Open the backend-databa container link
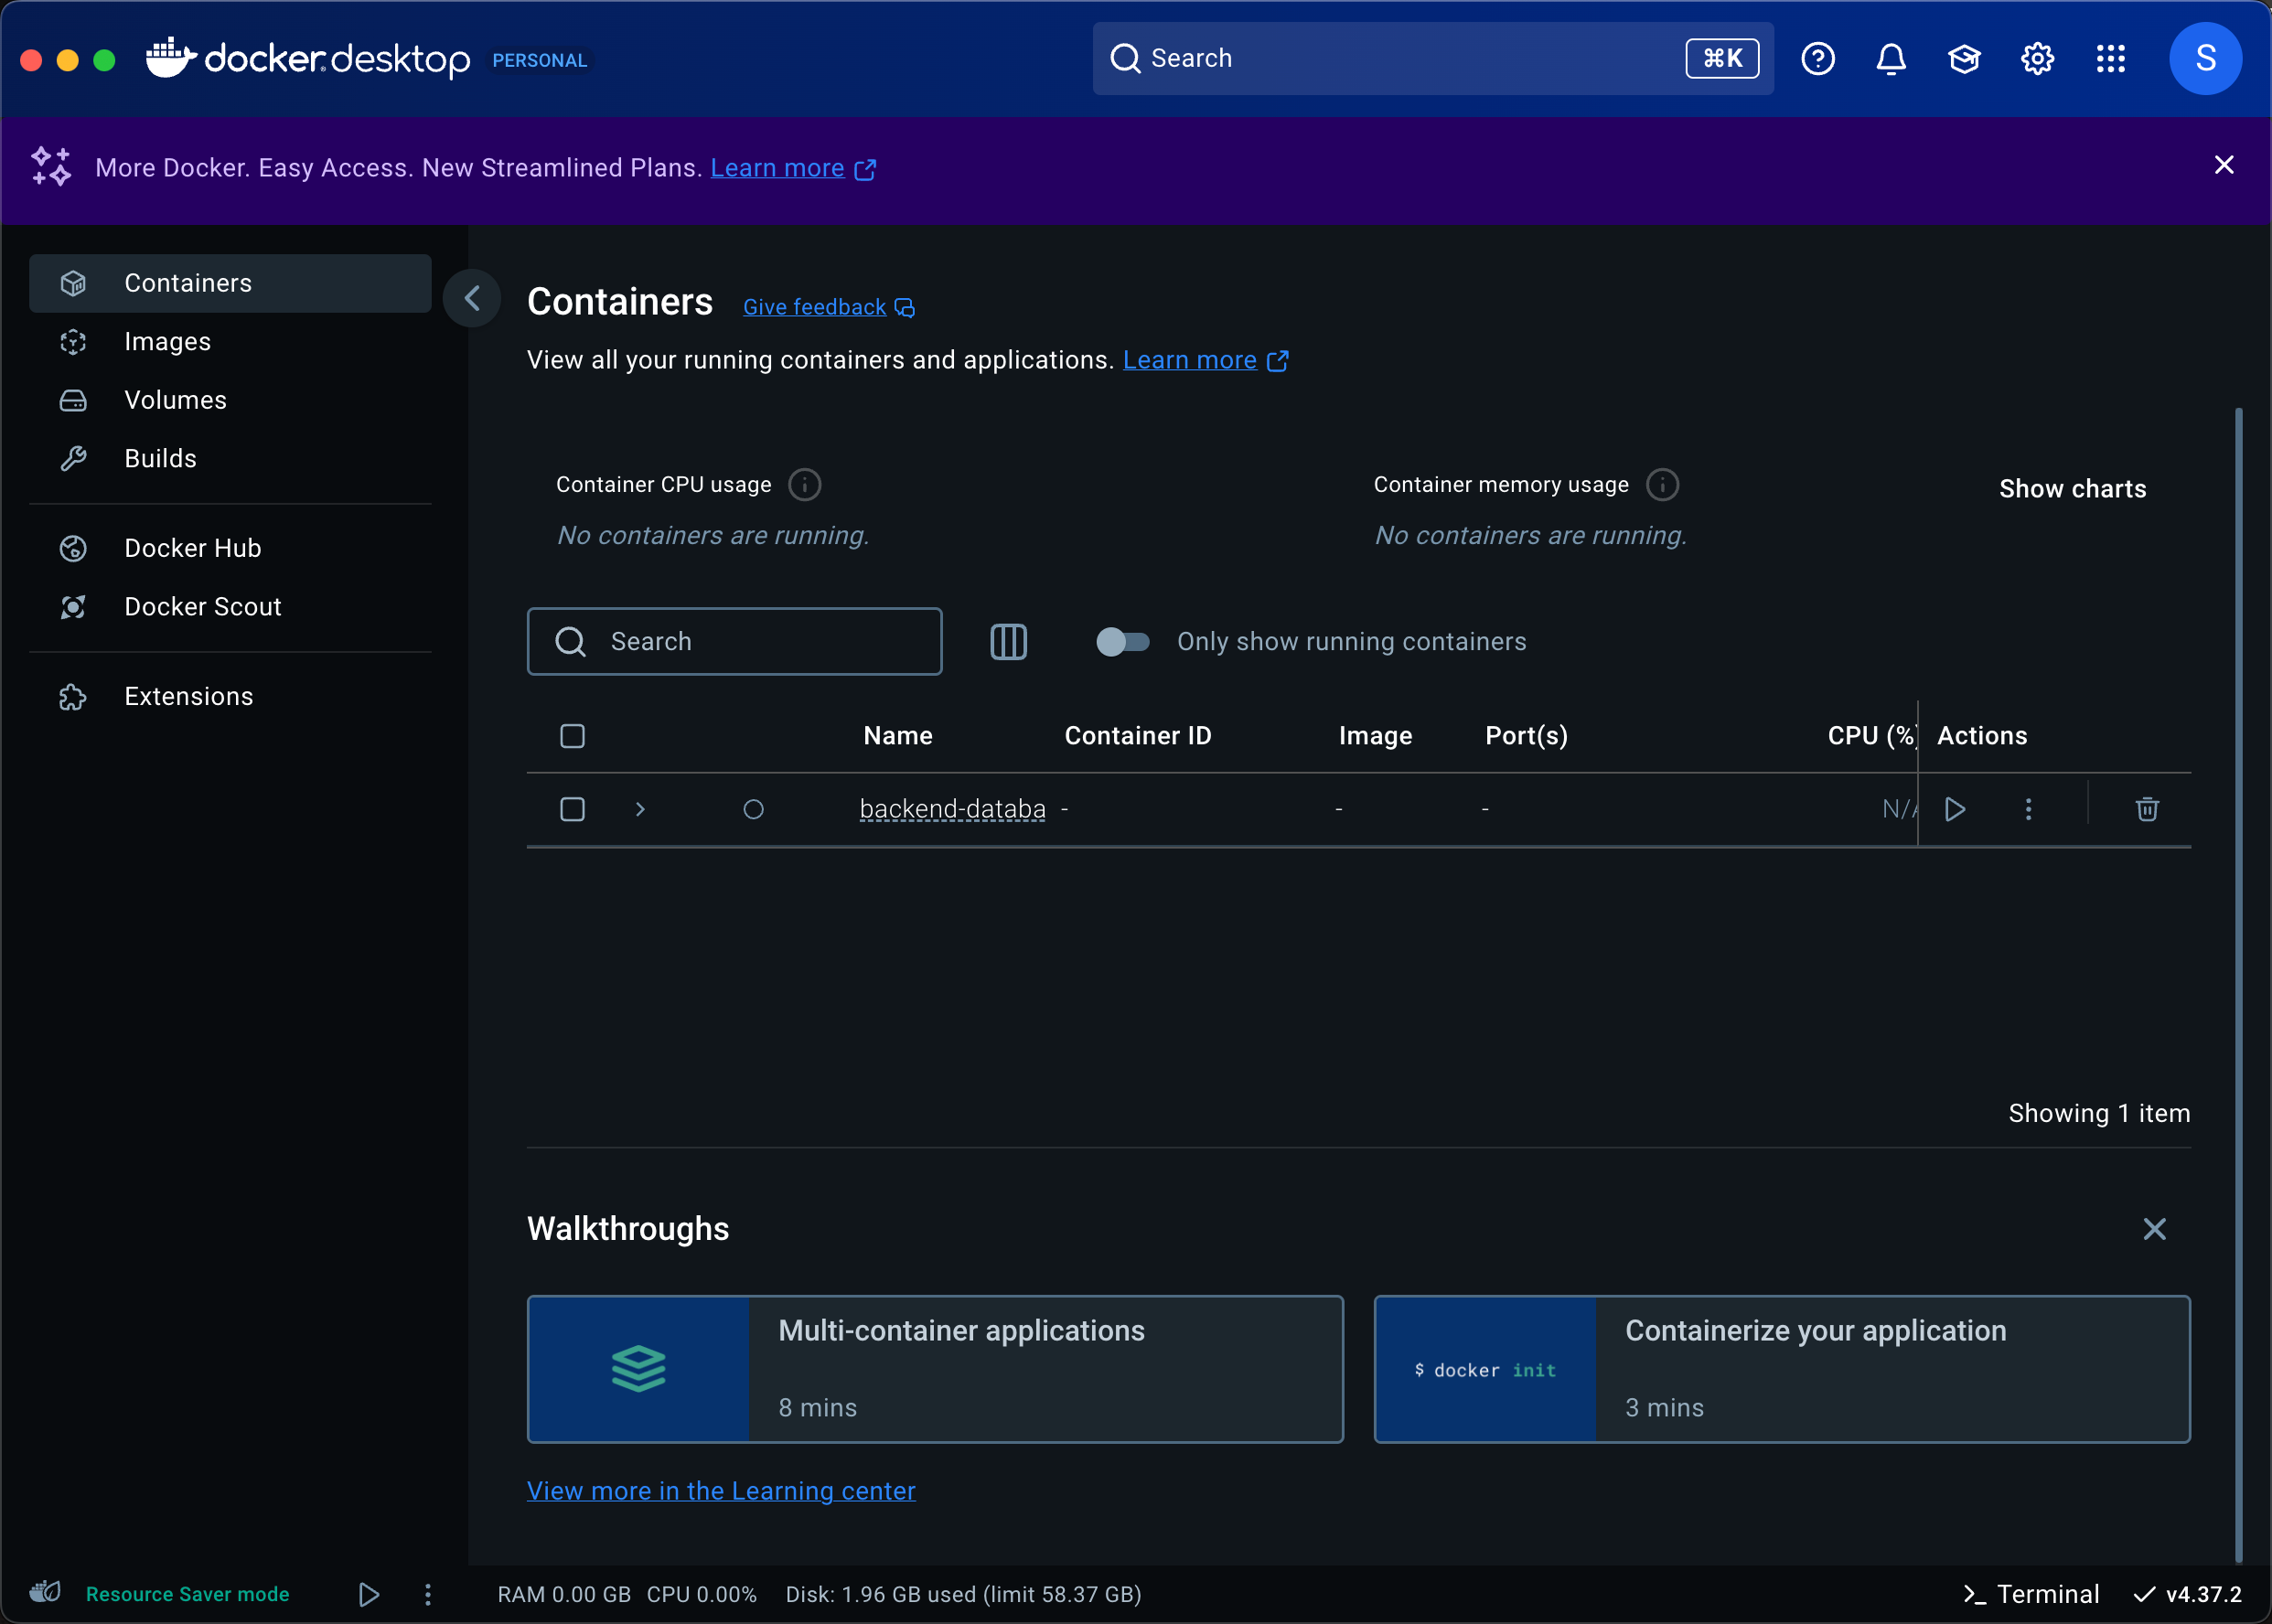2272x1624 pixels. tap(952, 809)
